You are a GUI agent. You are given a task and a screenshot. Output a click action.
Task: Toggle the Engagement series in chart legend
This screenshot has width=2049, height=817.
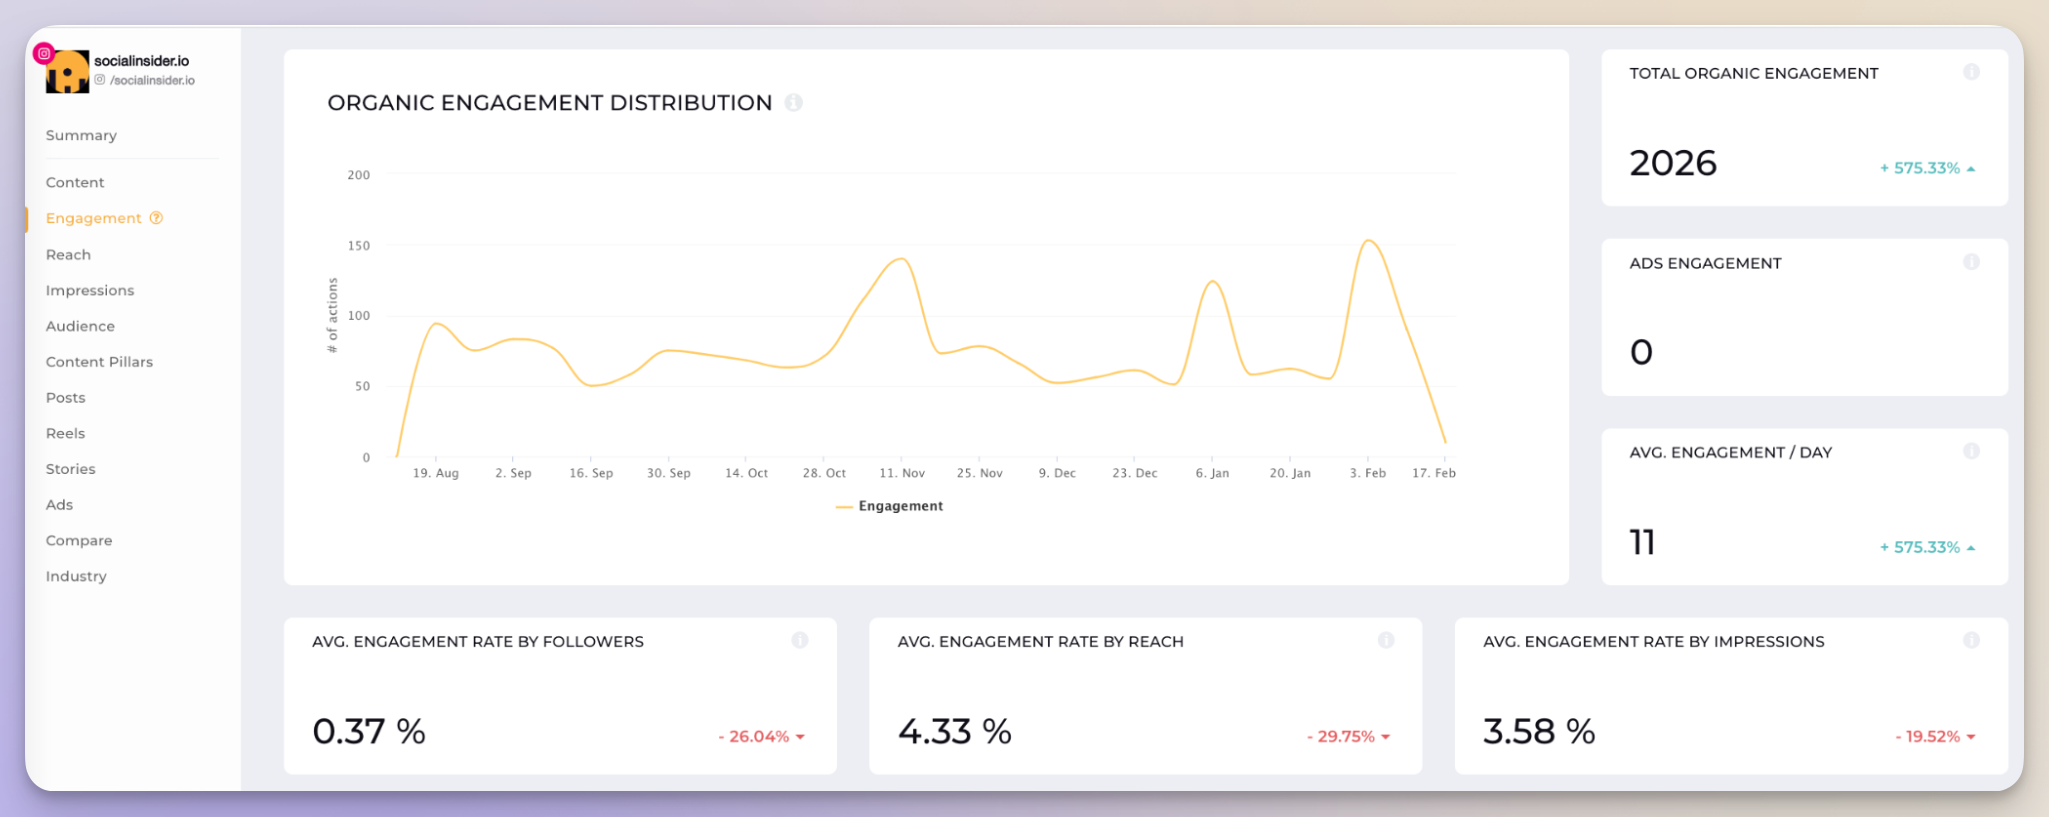[889, 506]
